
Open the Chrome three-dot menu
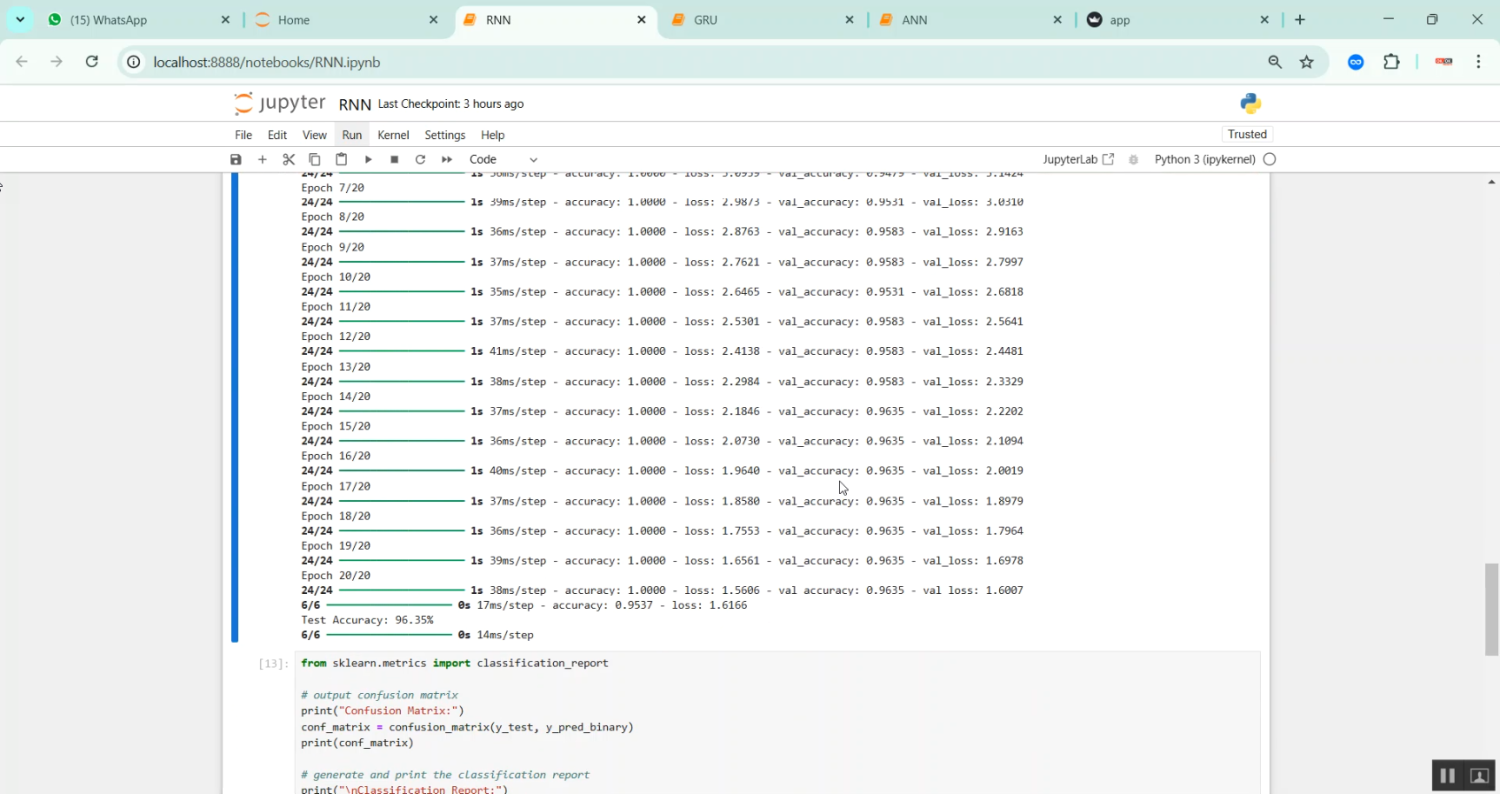[x=1478, y=62]
